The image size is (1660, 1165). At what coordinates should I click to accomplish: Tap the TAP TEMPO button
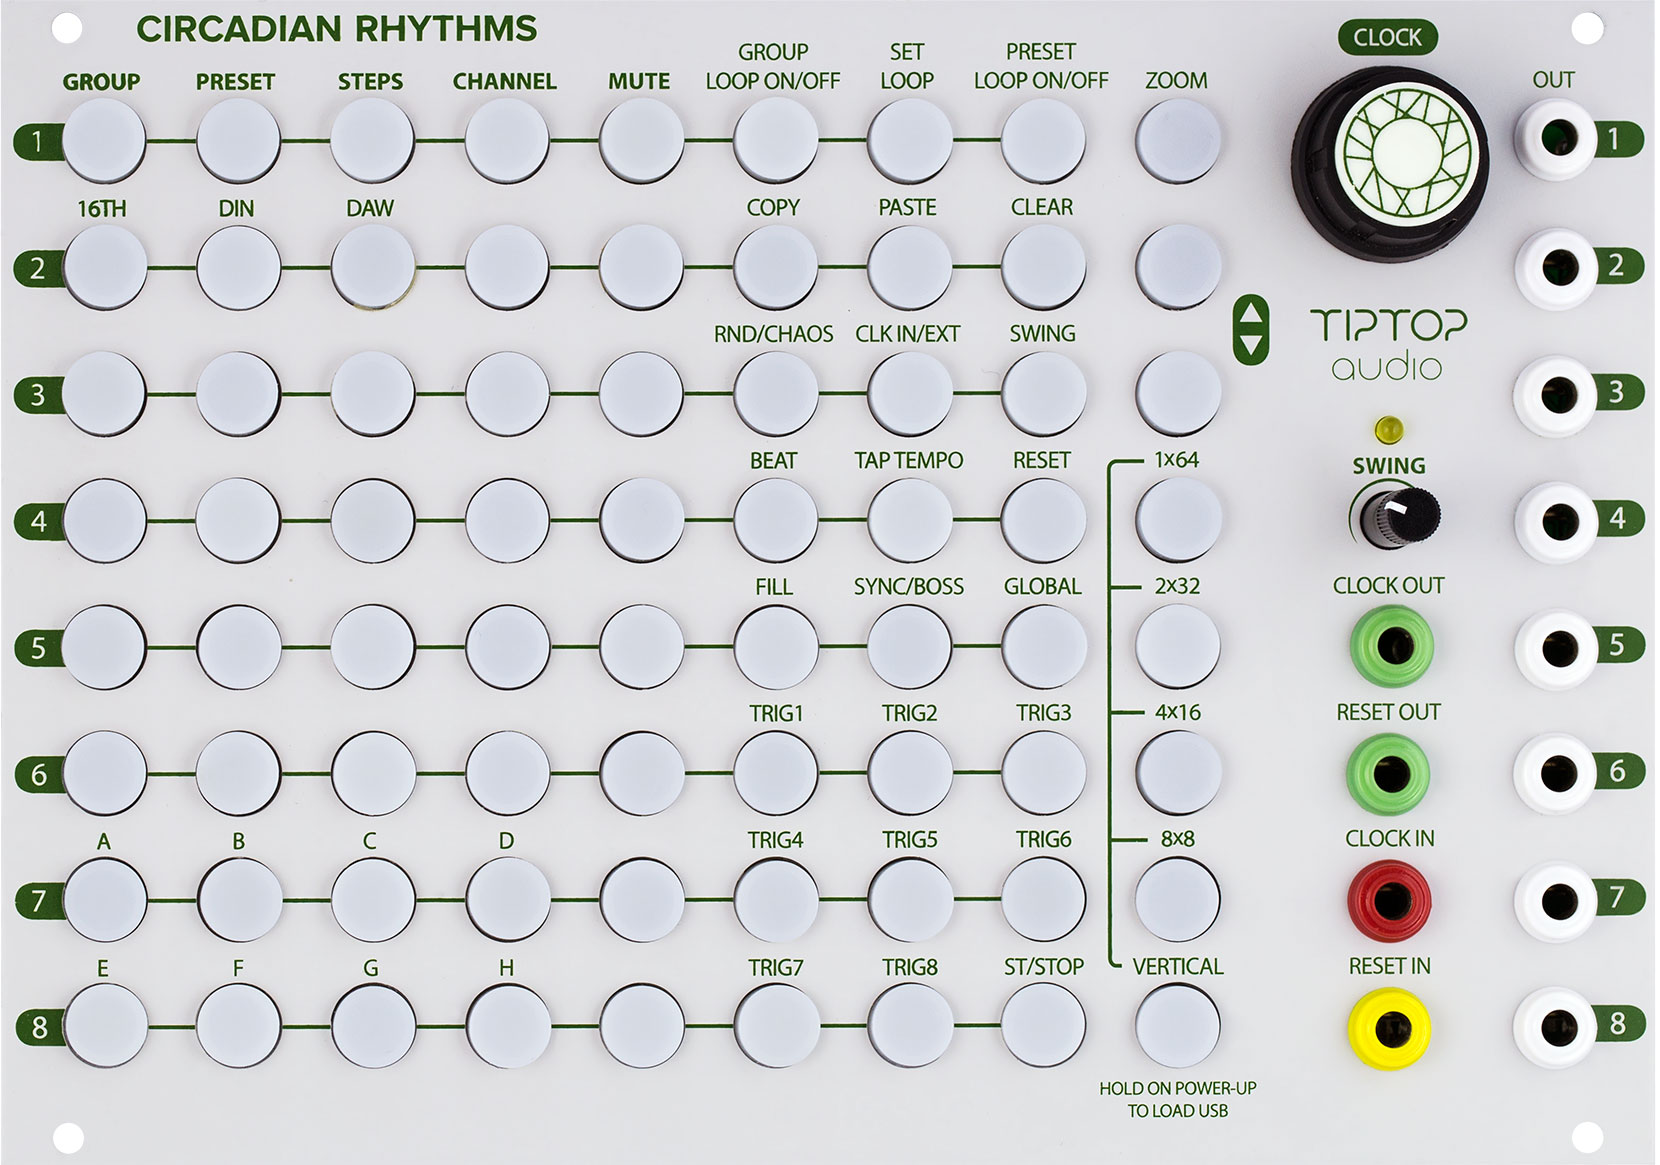pos(909,520)
